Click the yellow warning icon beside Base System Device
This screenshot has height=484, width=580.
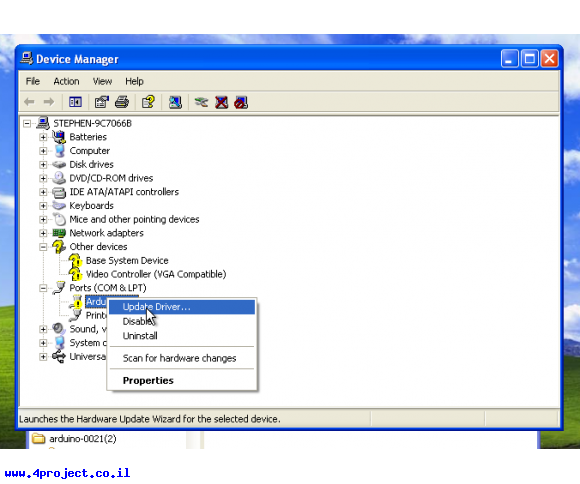click(x=75, y=261)
